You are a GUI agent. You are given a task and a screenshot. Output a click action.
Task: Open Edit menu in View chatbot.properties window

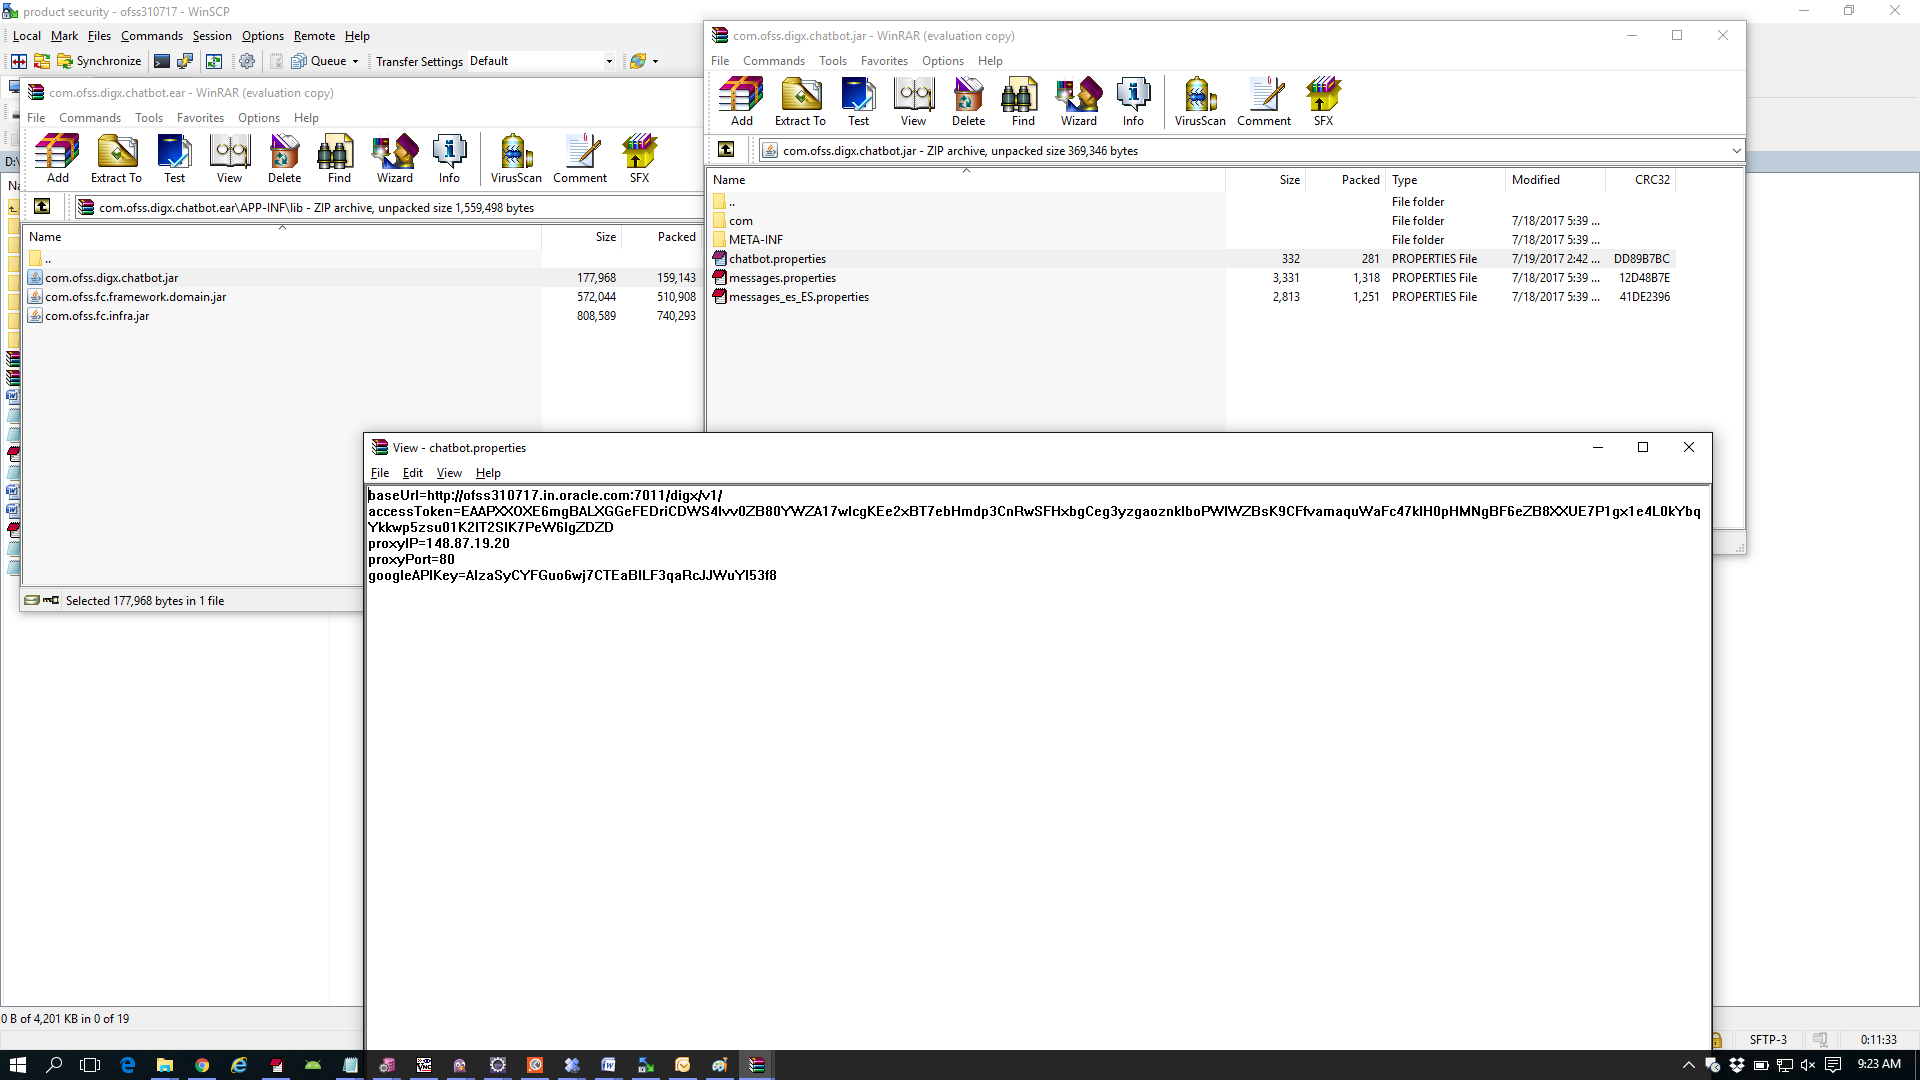click(412, 473)
